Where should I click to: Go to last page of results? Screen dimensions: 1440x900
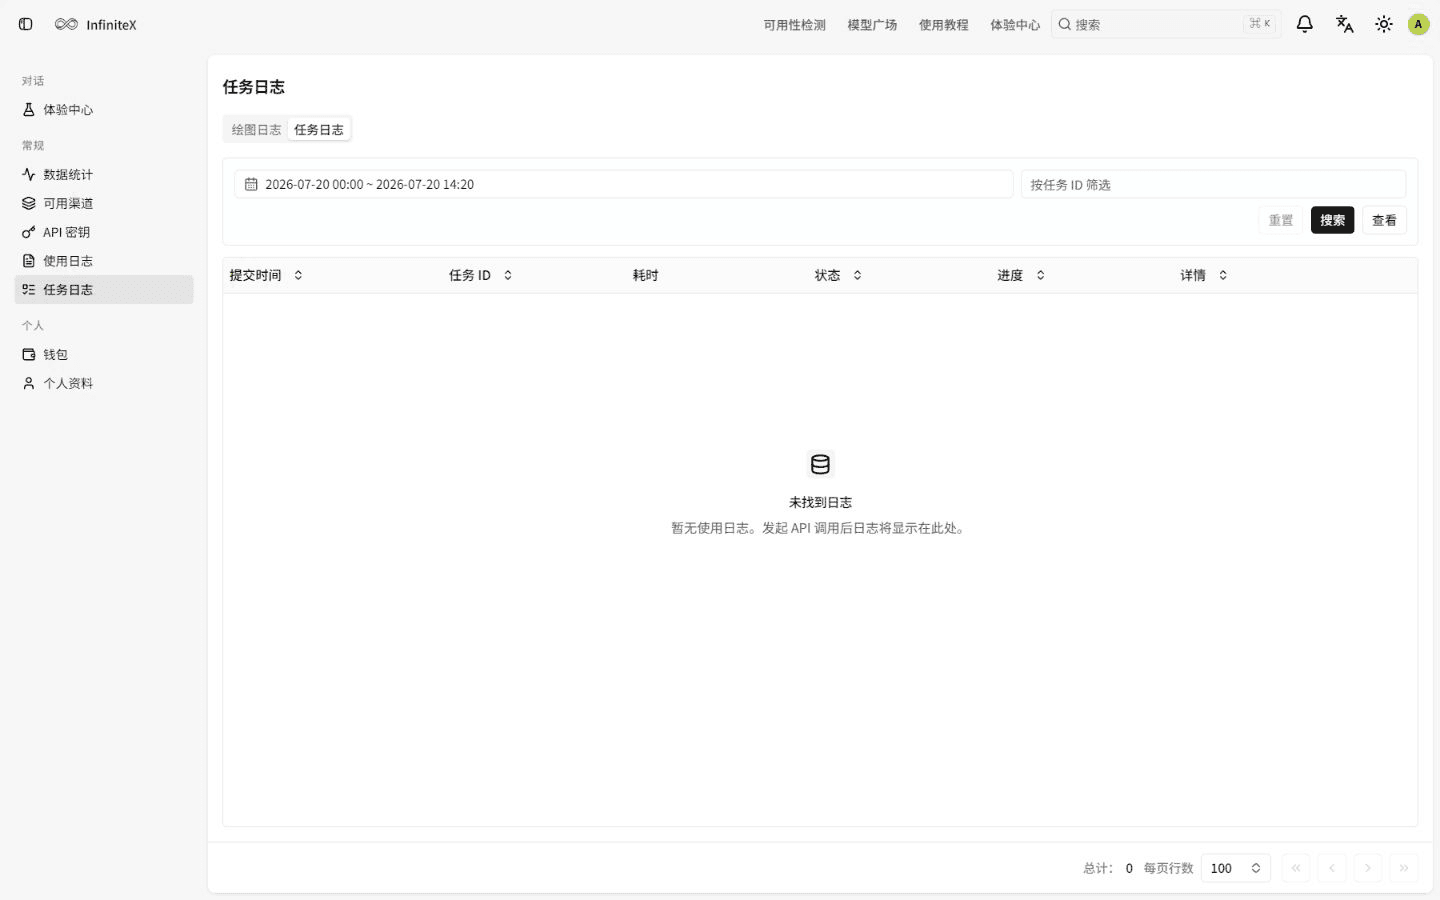click(1404, 868)
